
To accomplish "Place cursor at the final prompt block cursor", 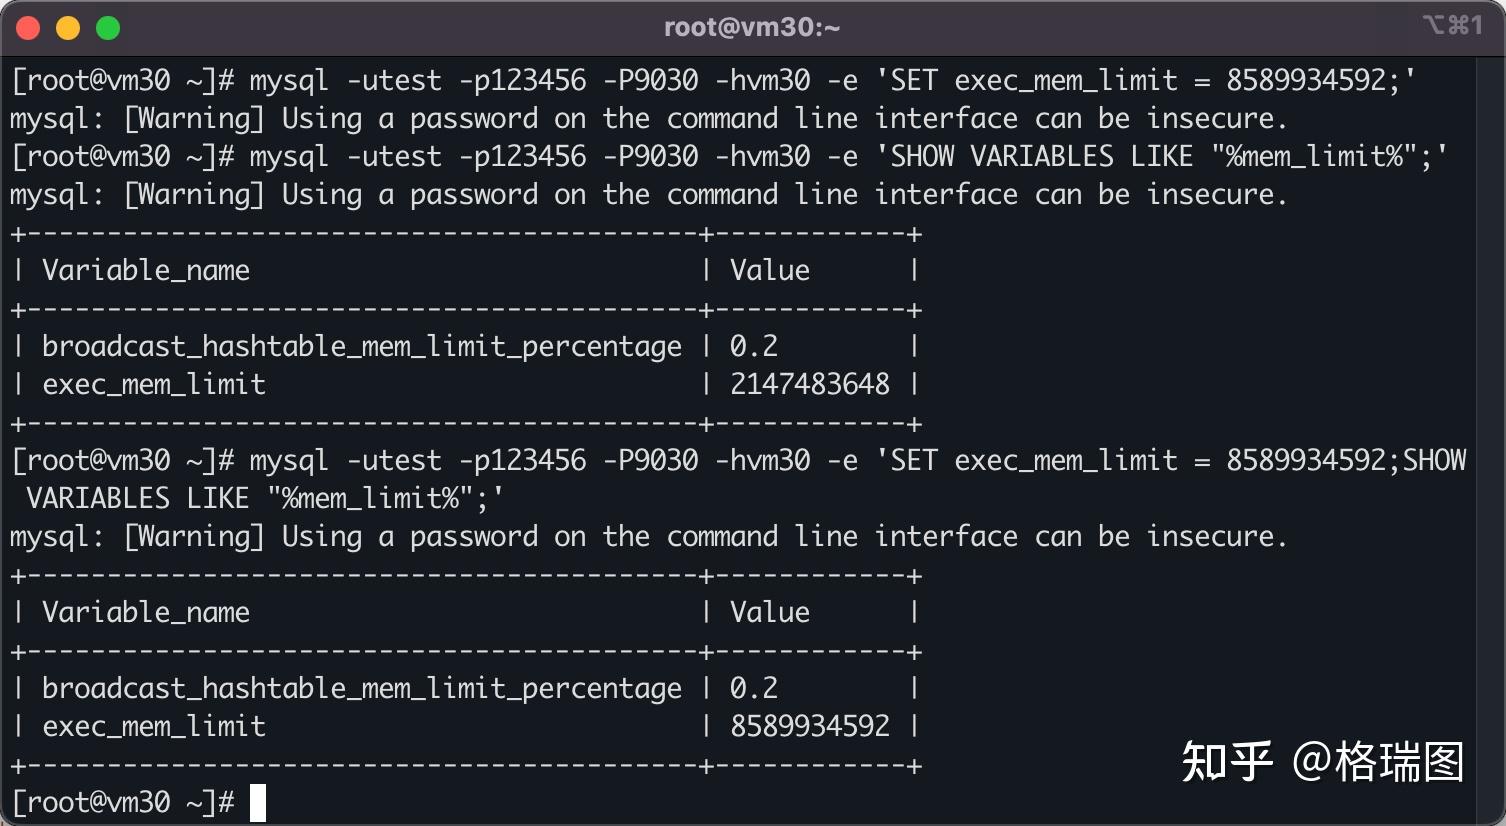I will (258, 803).
